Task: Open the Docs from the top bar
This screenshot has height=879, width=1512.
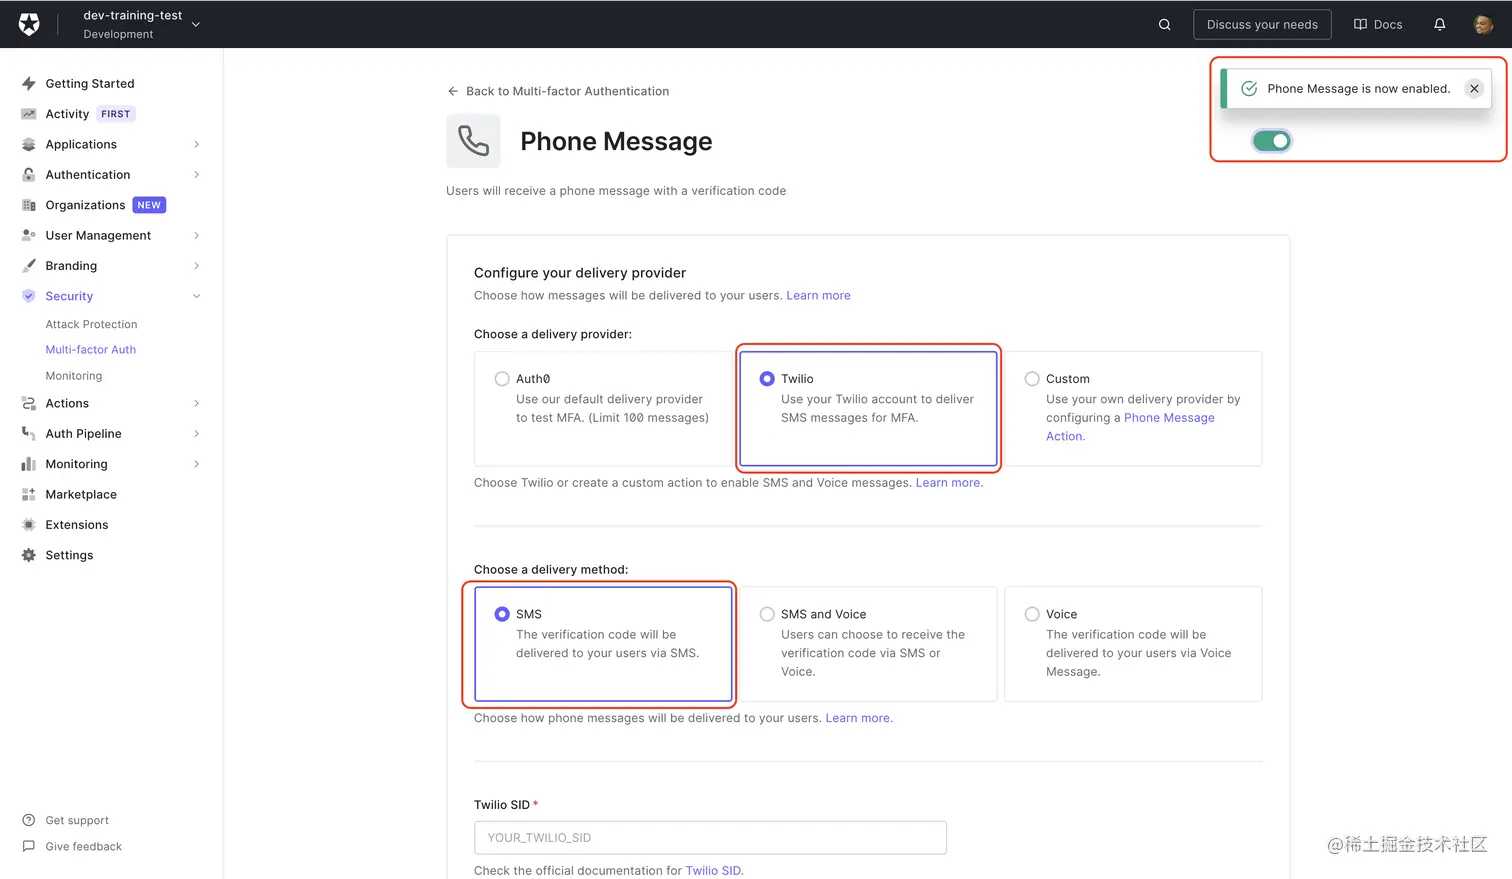Action: [1377, 24]
